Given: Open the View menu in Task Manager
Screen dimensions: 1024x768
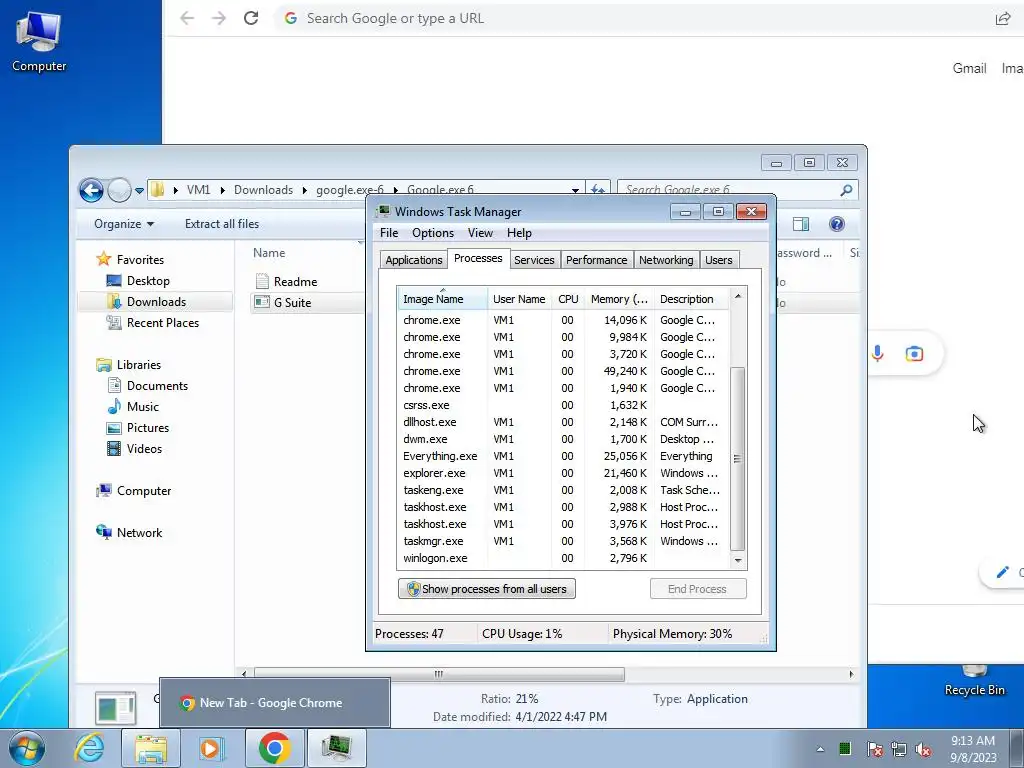Looking at the screenshot, I should (480, 233).
